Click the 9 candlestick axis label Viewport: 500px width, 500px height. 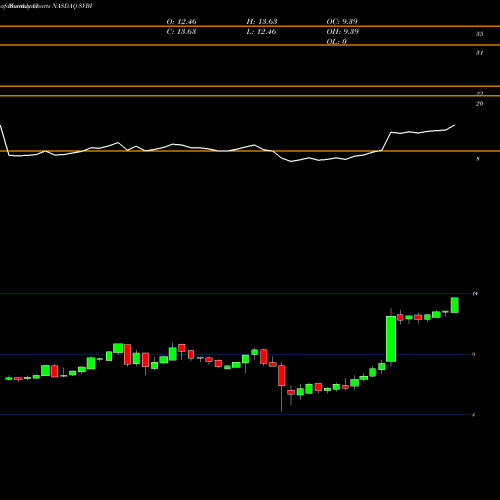pyautogui.click(x=474, y=354)
